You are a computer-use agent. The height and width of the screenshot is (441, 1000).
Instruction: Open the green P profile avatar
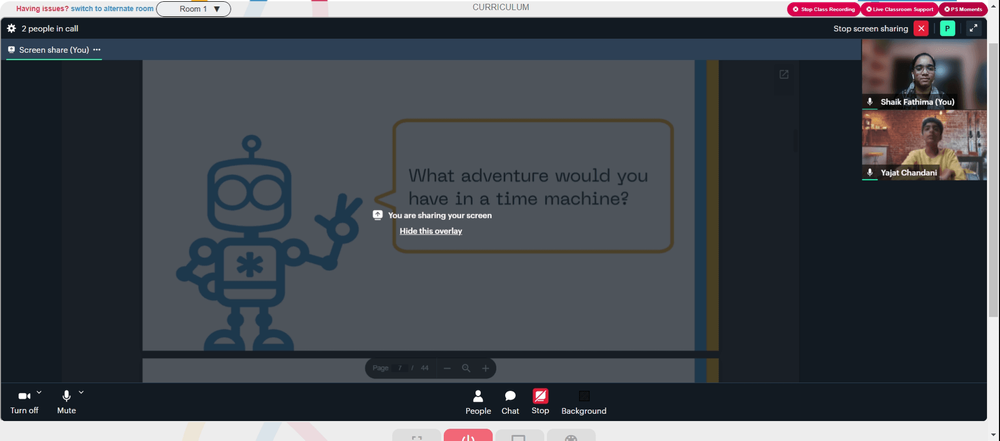click(x=948, y=29)
